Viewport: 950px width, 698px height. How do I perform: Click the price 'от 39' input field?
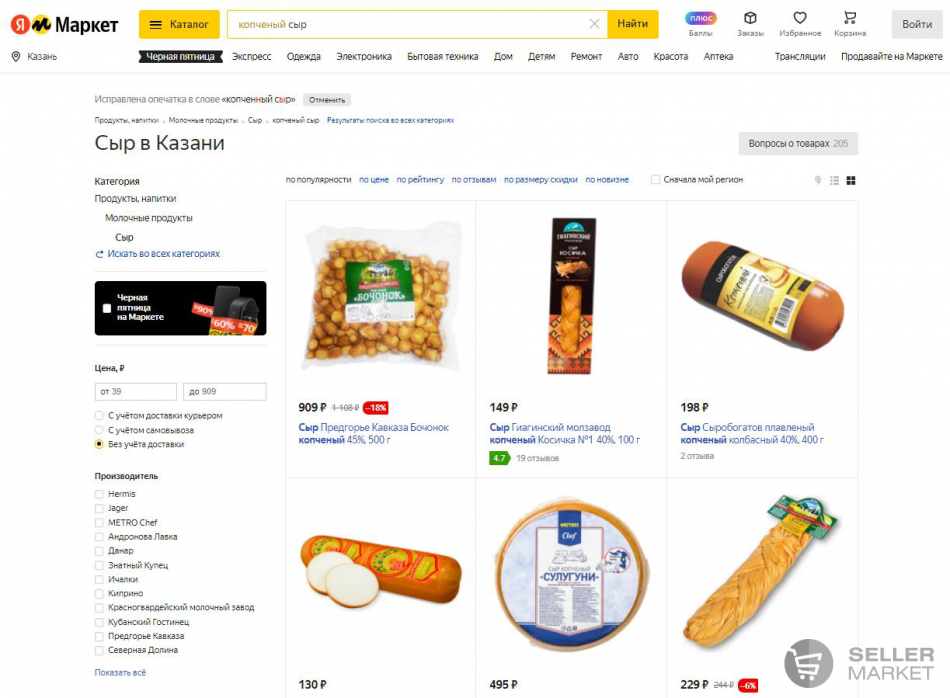click(136, 391)
